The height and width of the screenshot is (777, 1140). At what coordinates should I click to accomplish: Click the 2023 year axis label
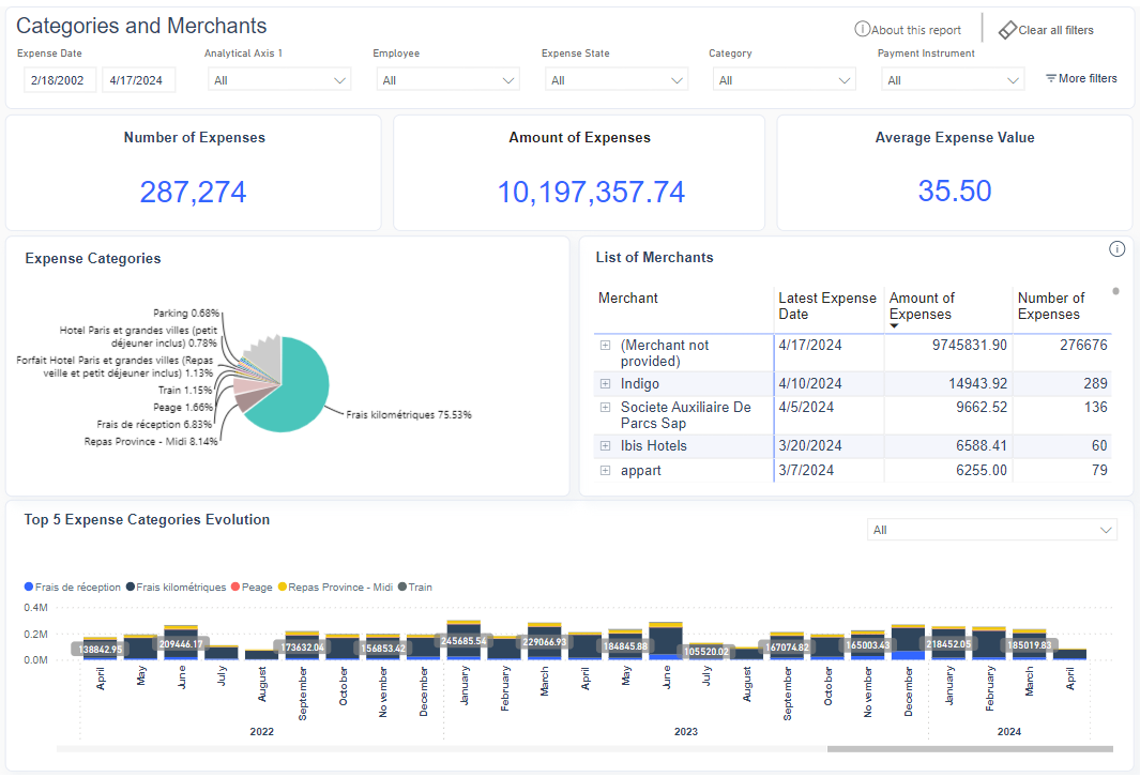pyautogui.click(x=686, y=731)
